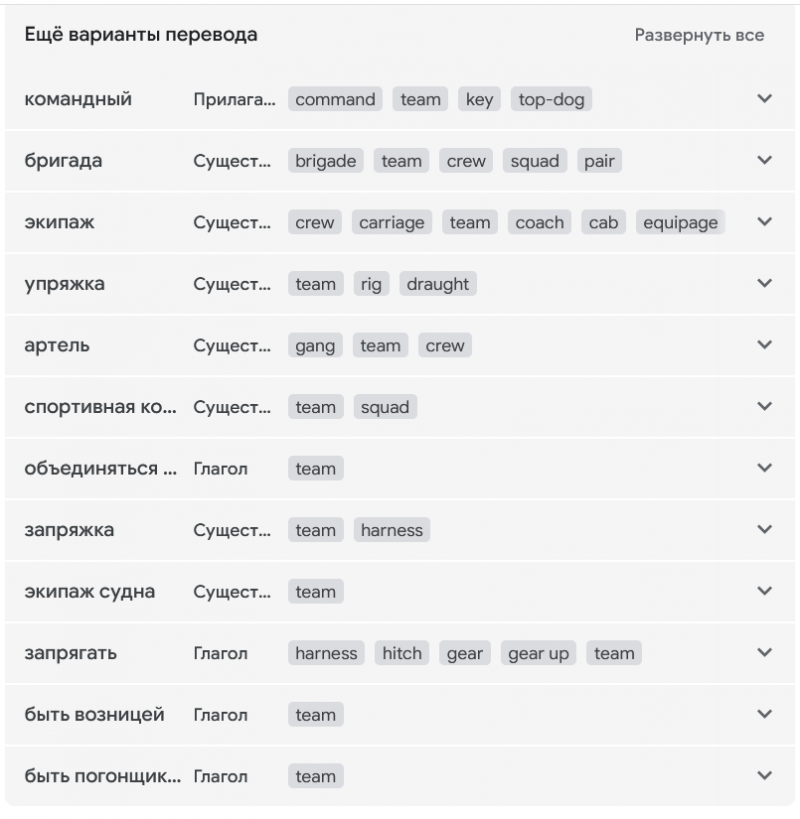Select the "draught" chip

438,284
